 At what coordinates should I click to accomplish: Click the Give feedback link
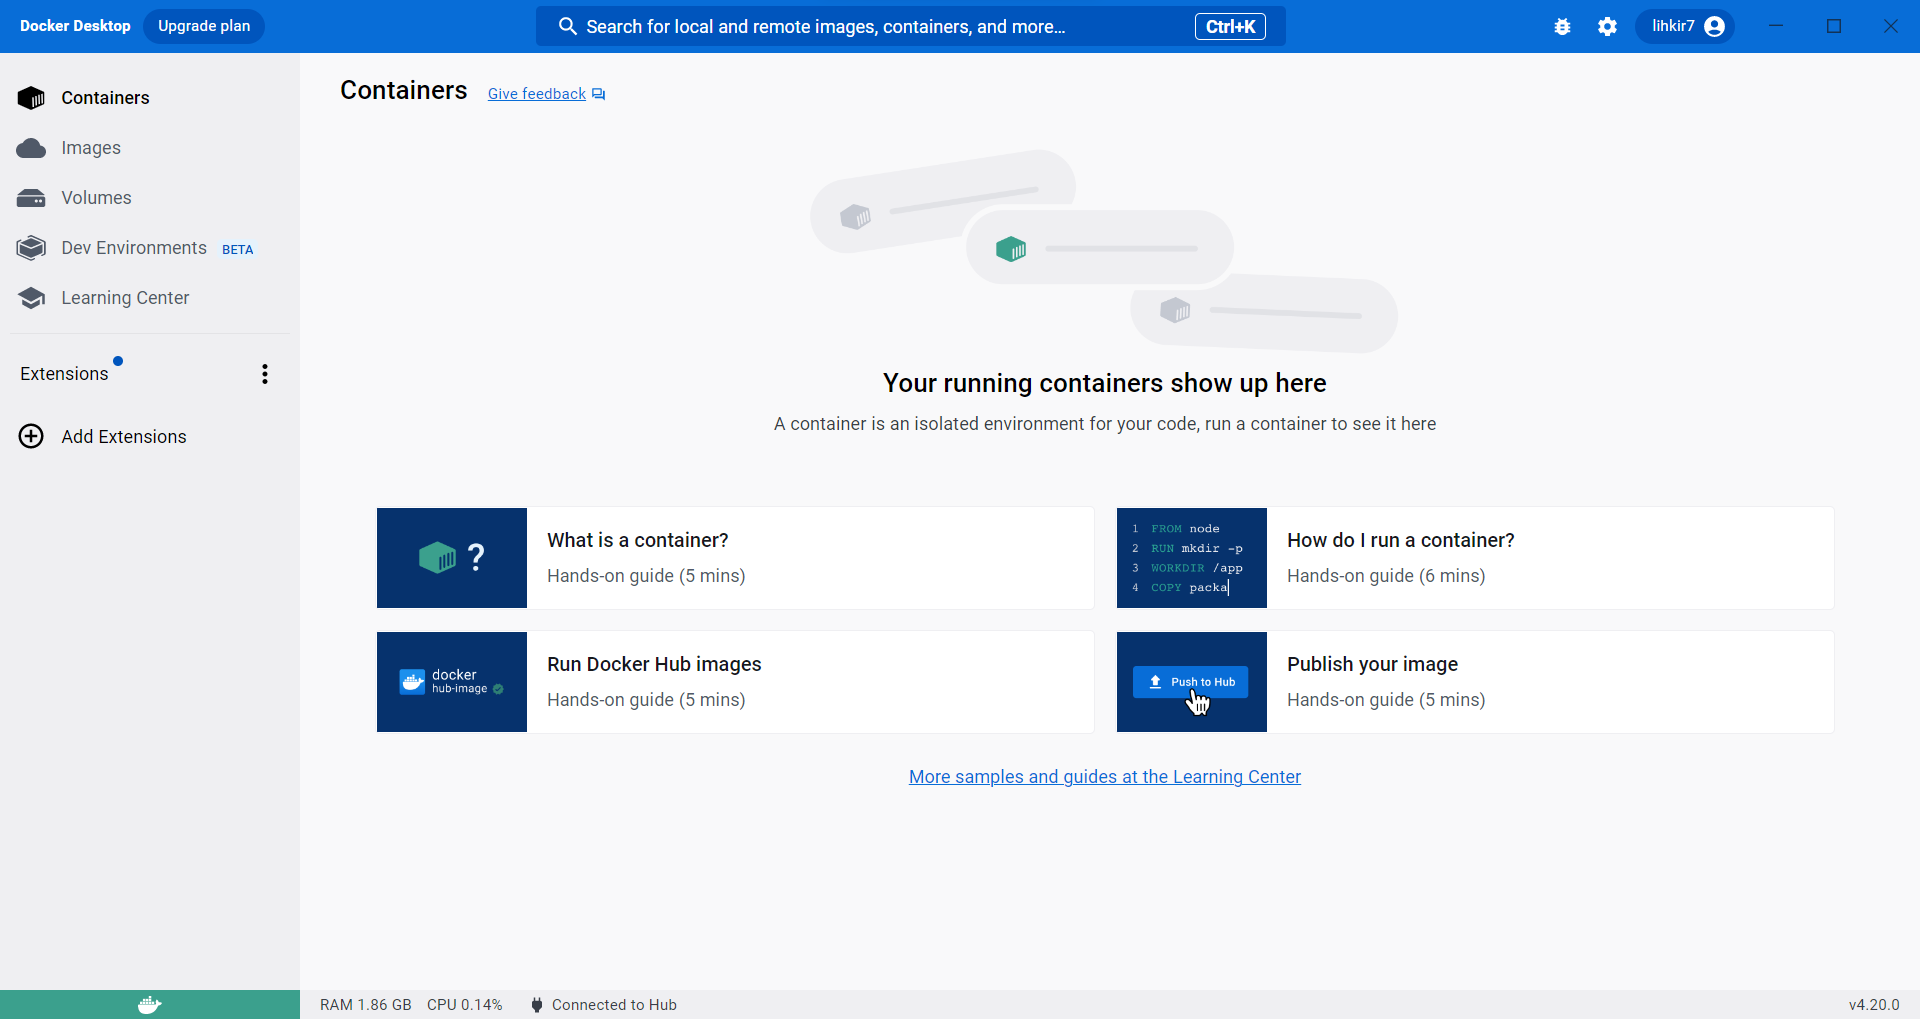pos(536,94)
